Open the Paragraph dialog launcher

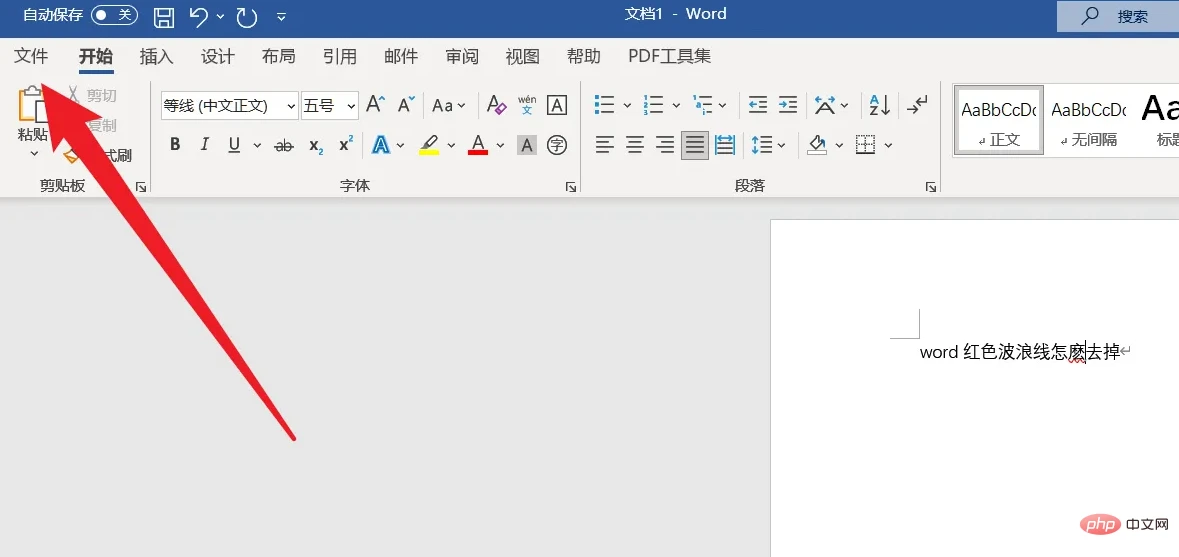[931, 186]
